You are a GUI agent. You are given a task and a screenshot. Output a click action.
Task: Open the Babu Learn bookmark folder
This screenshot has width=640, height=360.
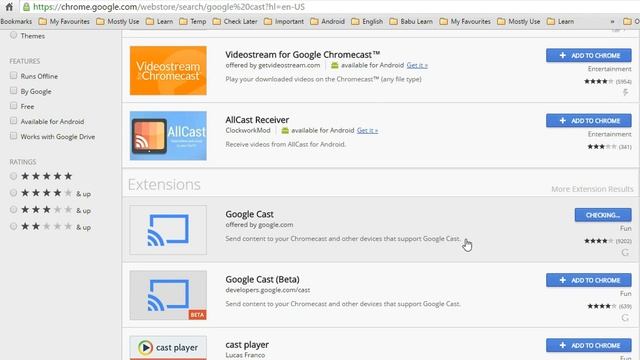tap(411, 22)
